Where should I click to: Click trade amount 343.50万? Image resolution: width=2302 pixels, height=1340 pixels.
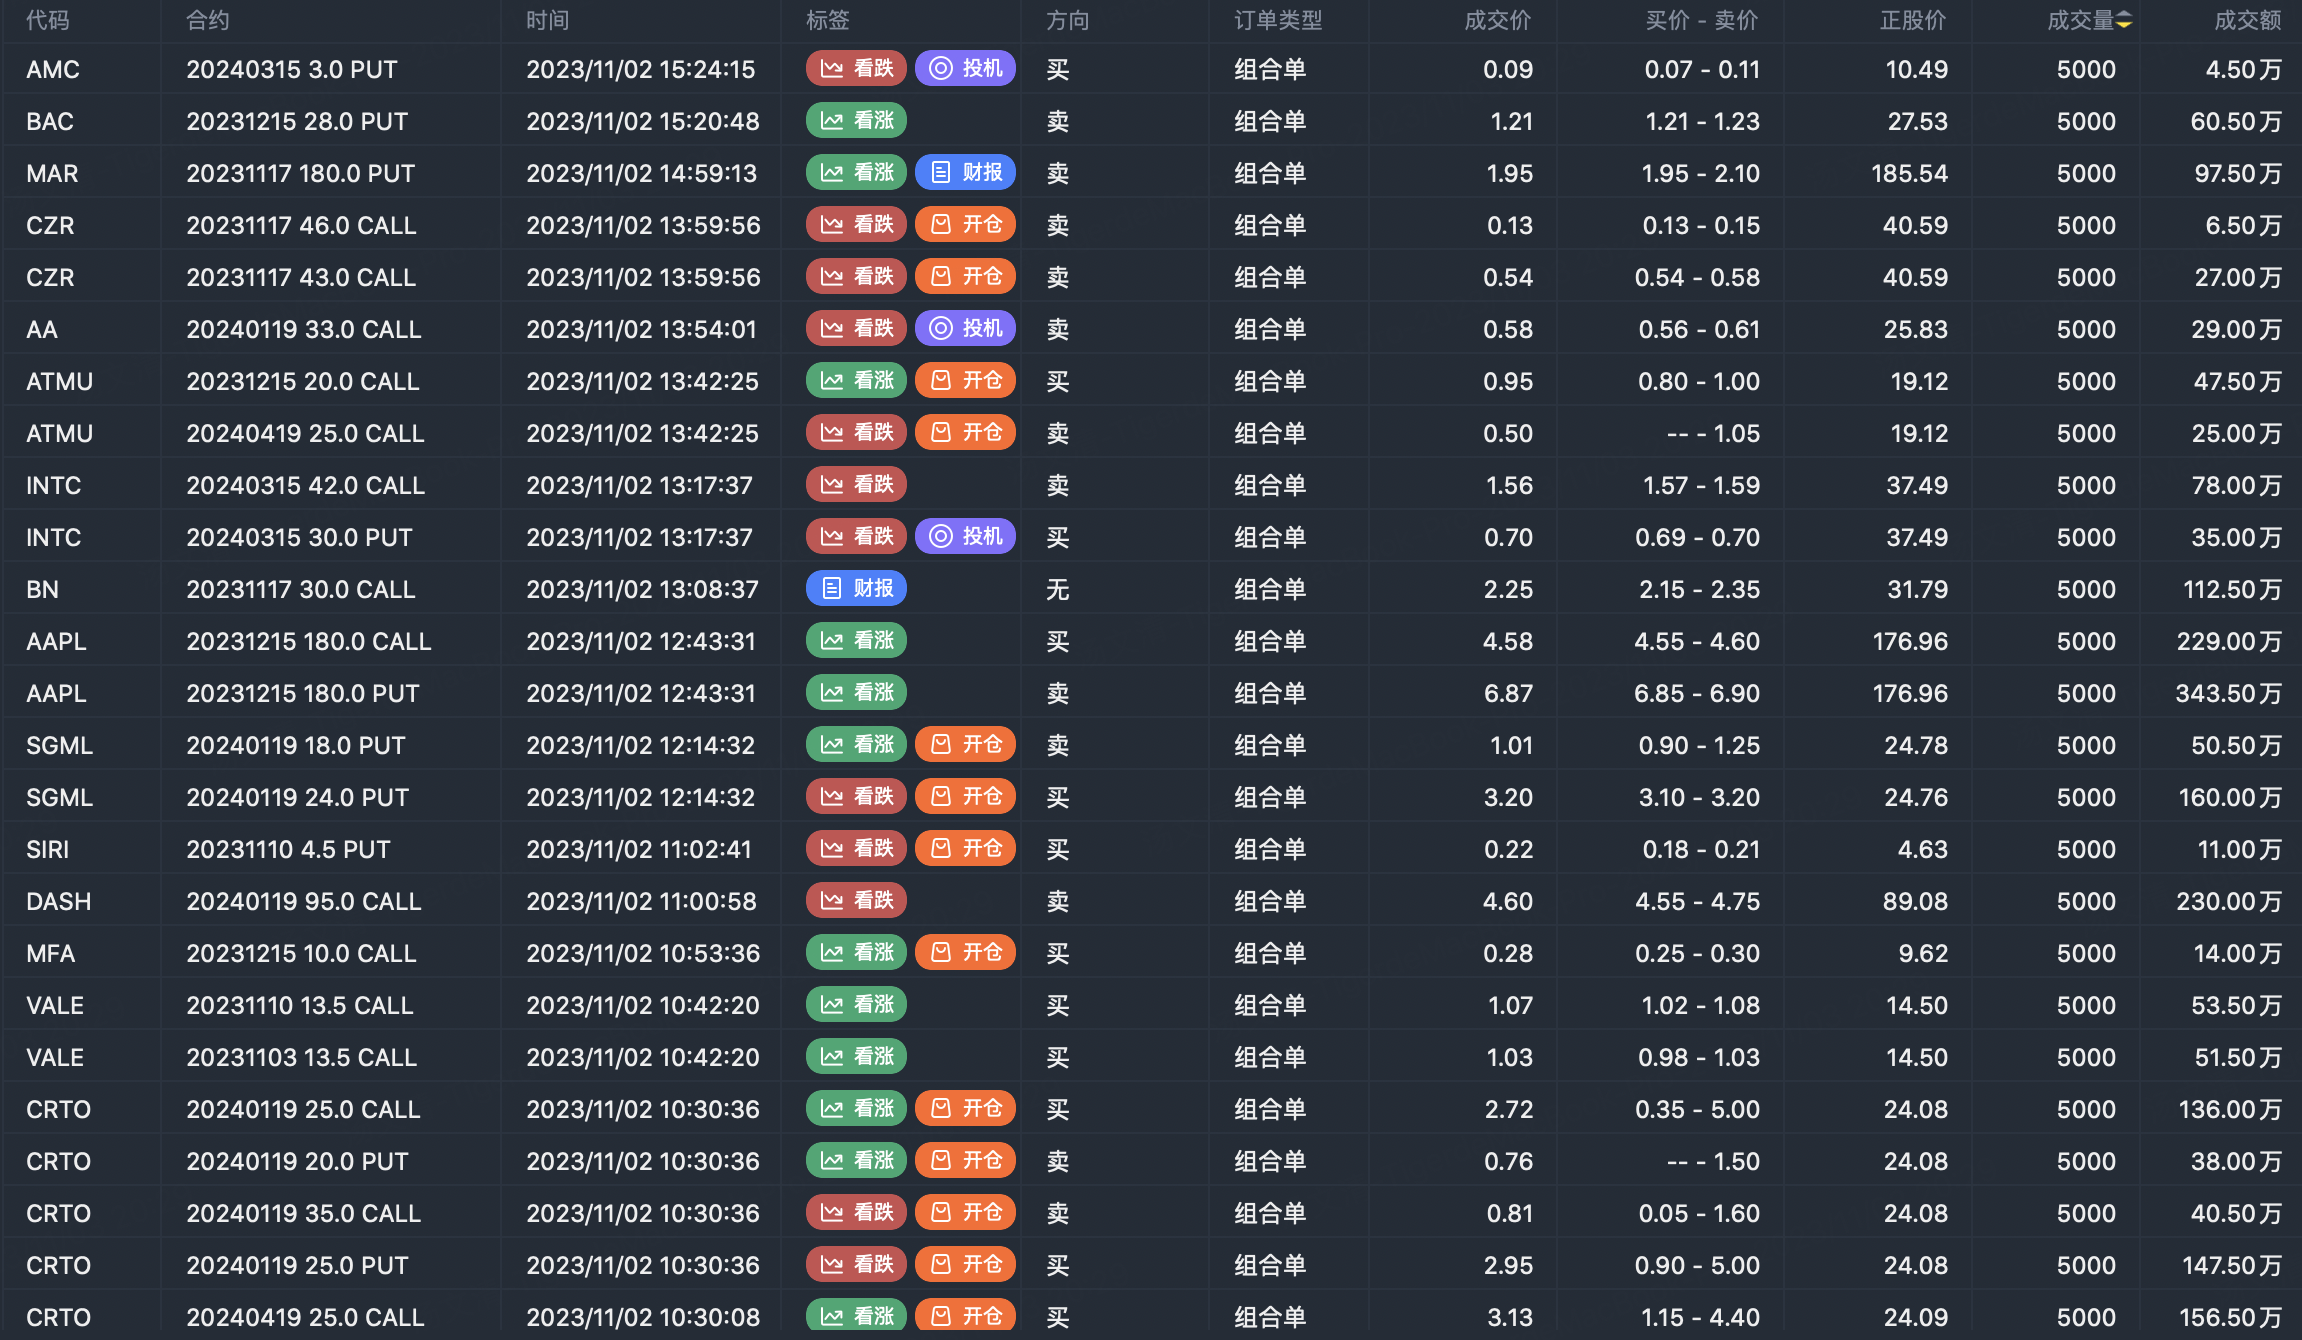2229,693
